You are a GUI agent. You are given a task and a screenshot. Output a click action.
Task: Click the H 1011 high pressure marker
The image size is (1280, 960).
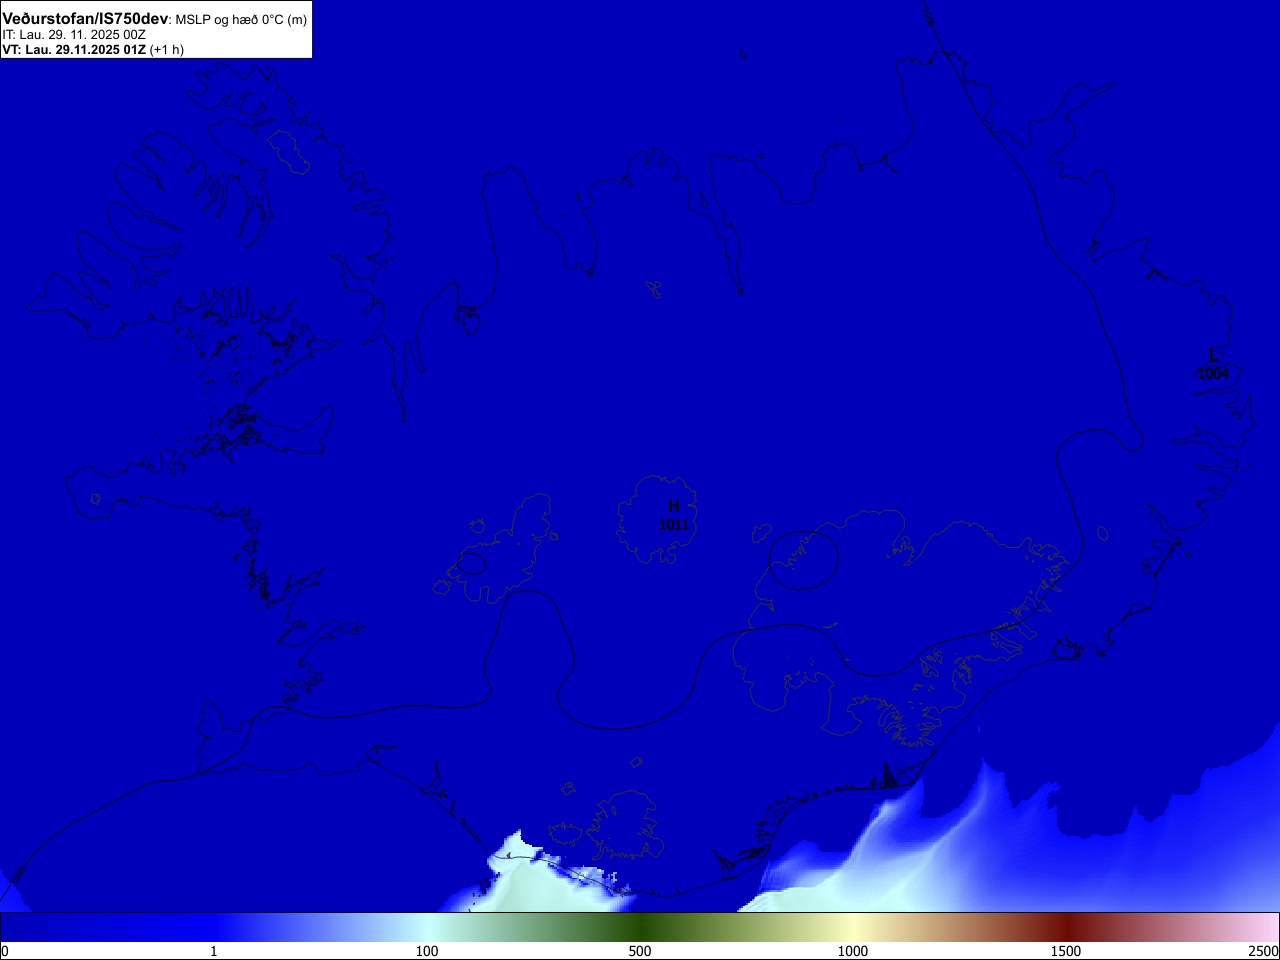674,515
